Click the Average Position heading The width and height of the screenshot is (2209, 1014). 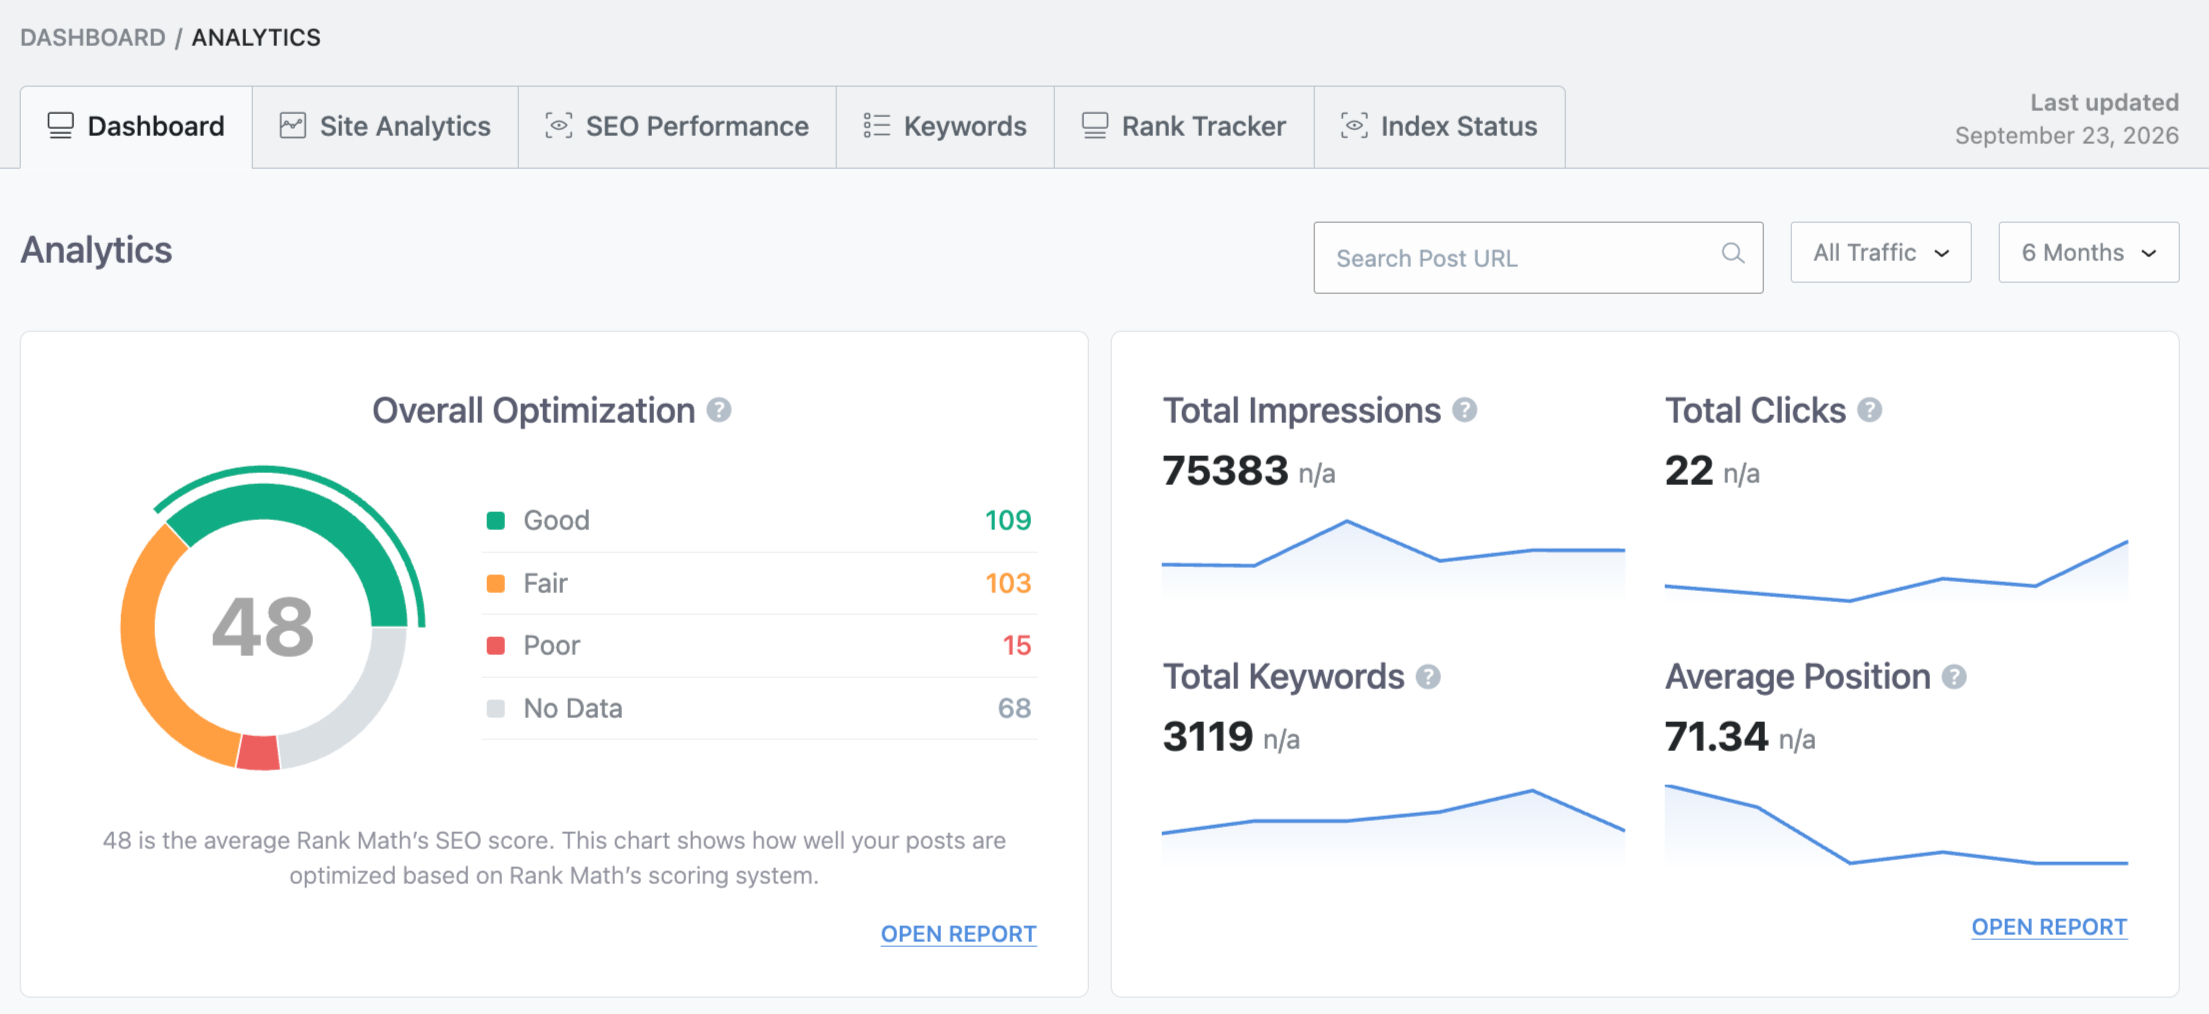[x=1797, y=677]
